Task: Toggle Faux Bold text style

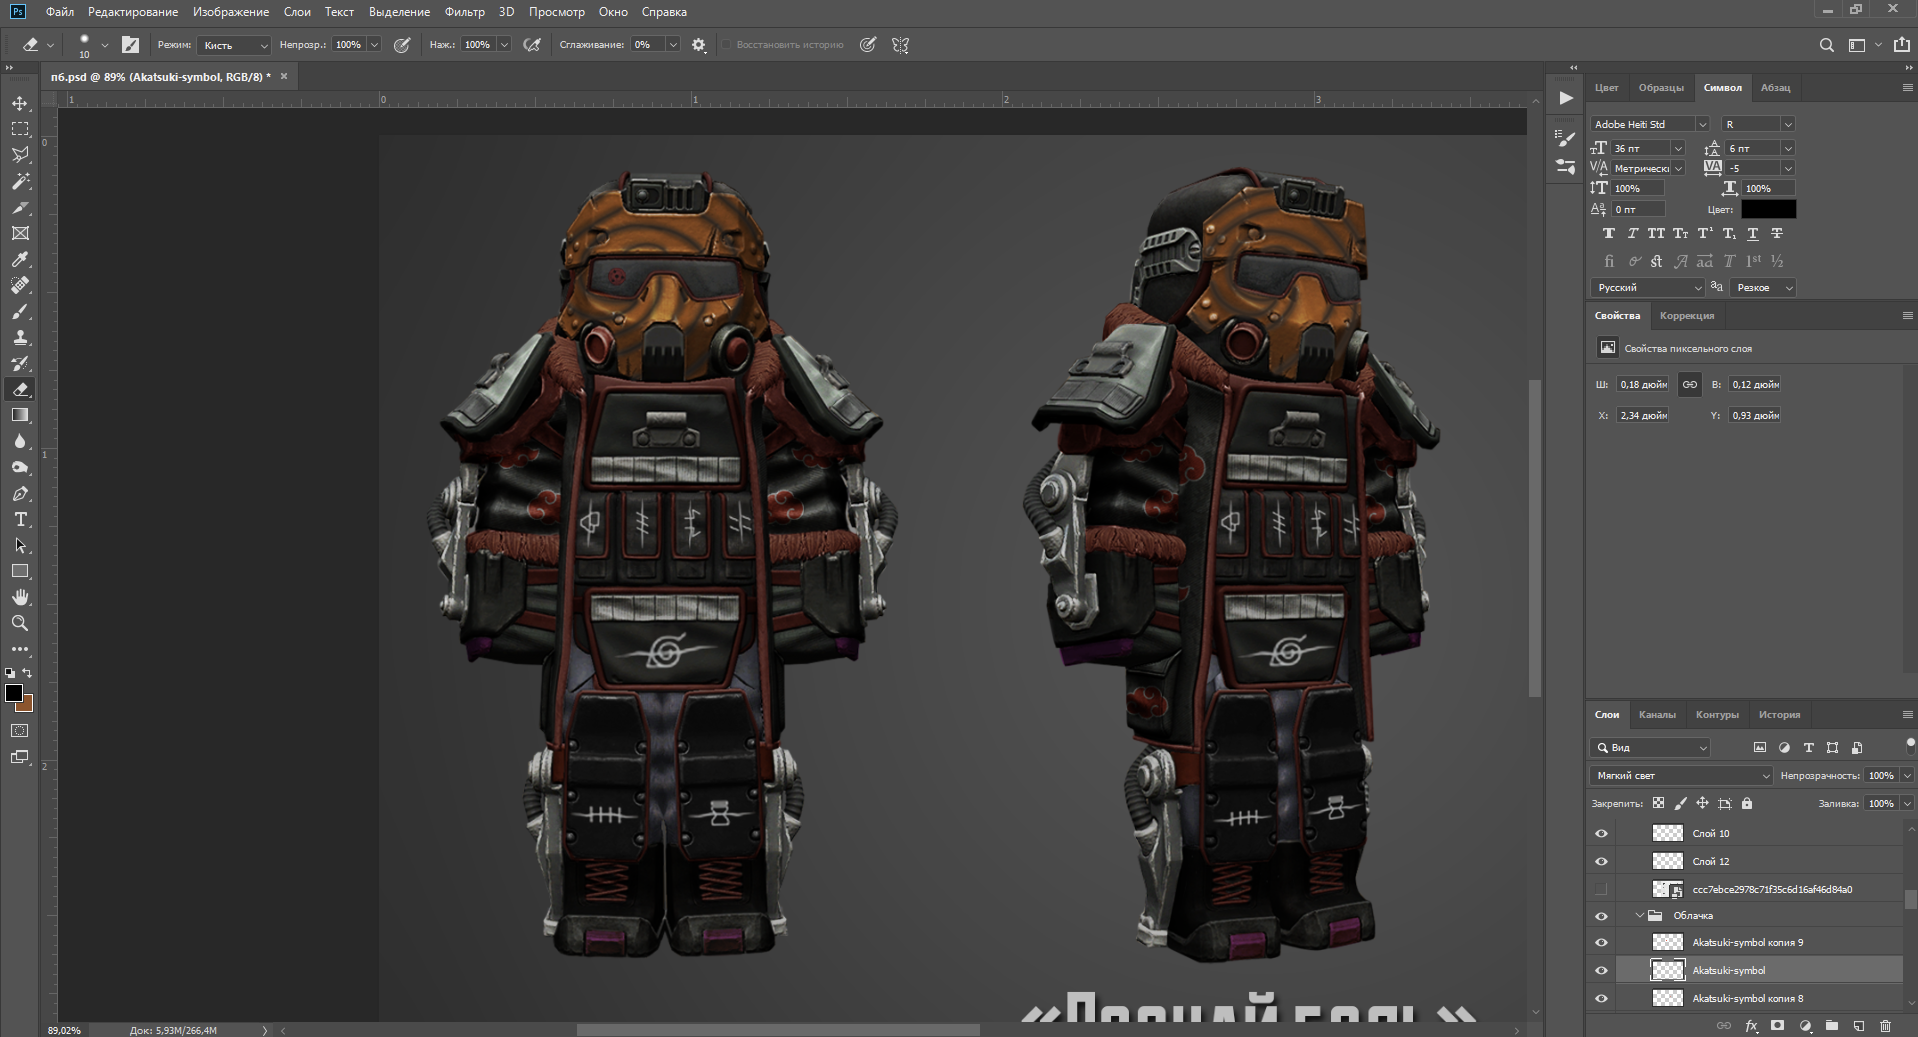Action: click(x=1608, y=233)
